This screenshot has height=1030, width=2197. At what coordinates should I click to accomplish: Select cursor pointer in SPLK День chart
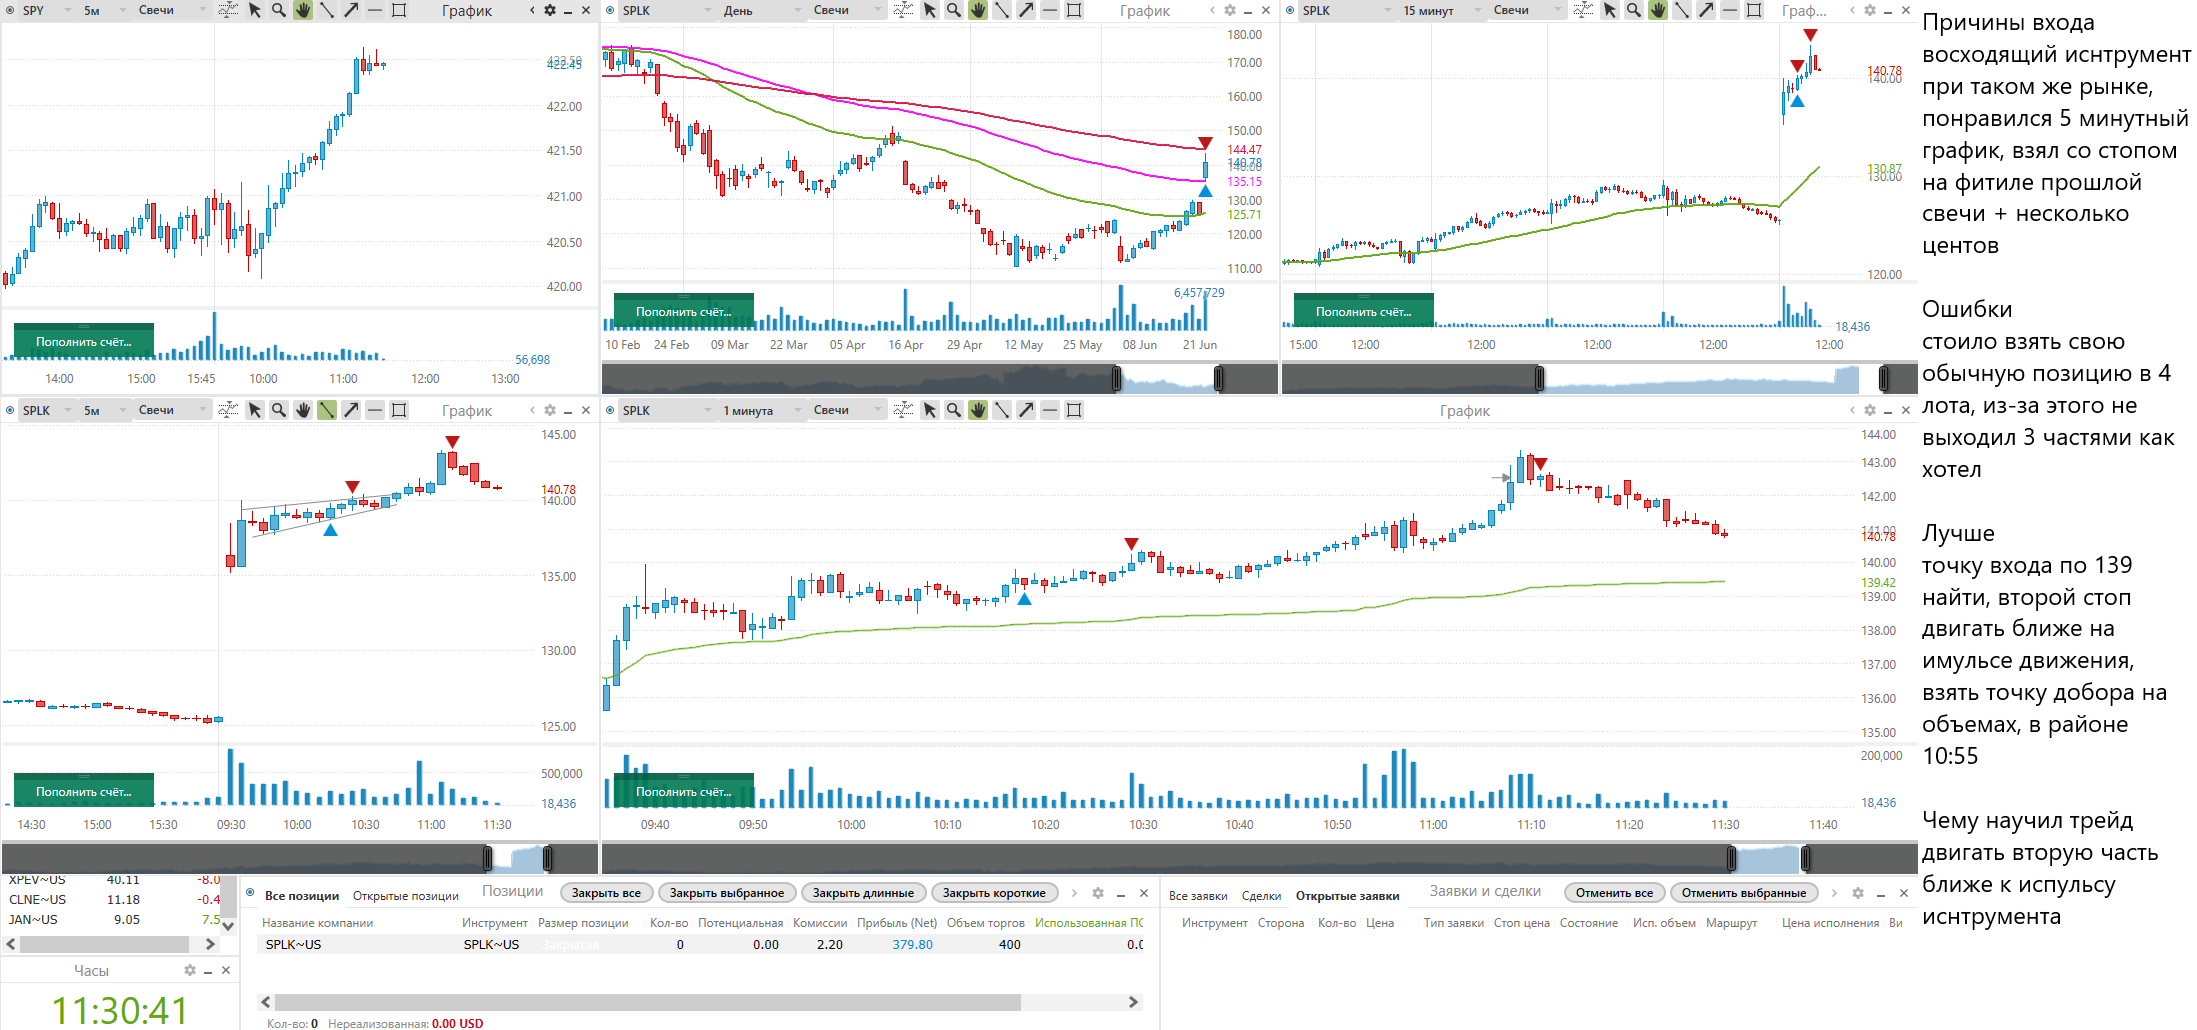tap(930, 10)
